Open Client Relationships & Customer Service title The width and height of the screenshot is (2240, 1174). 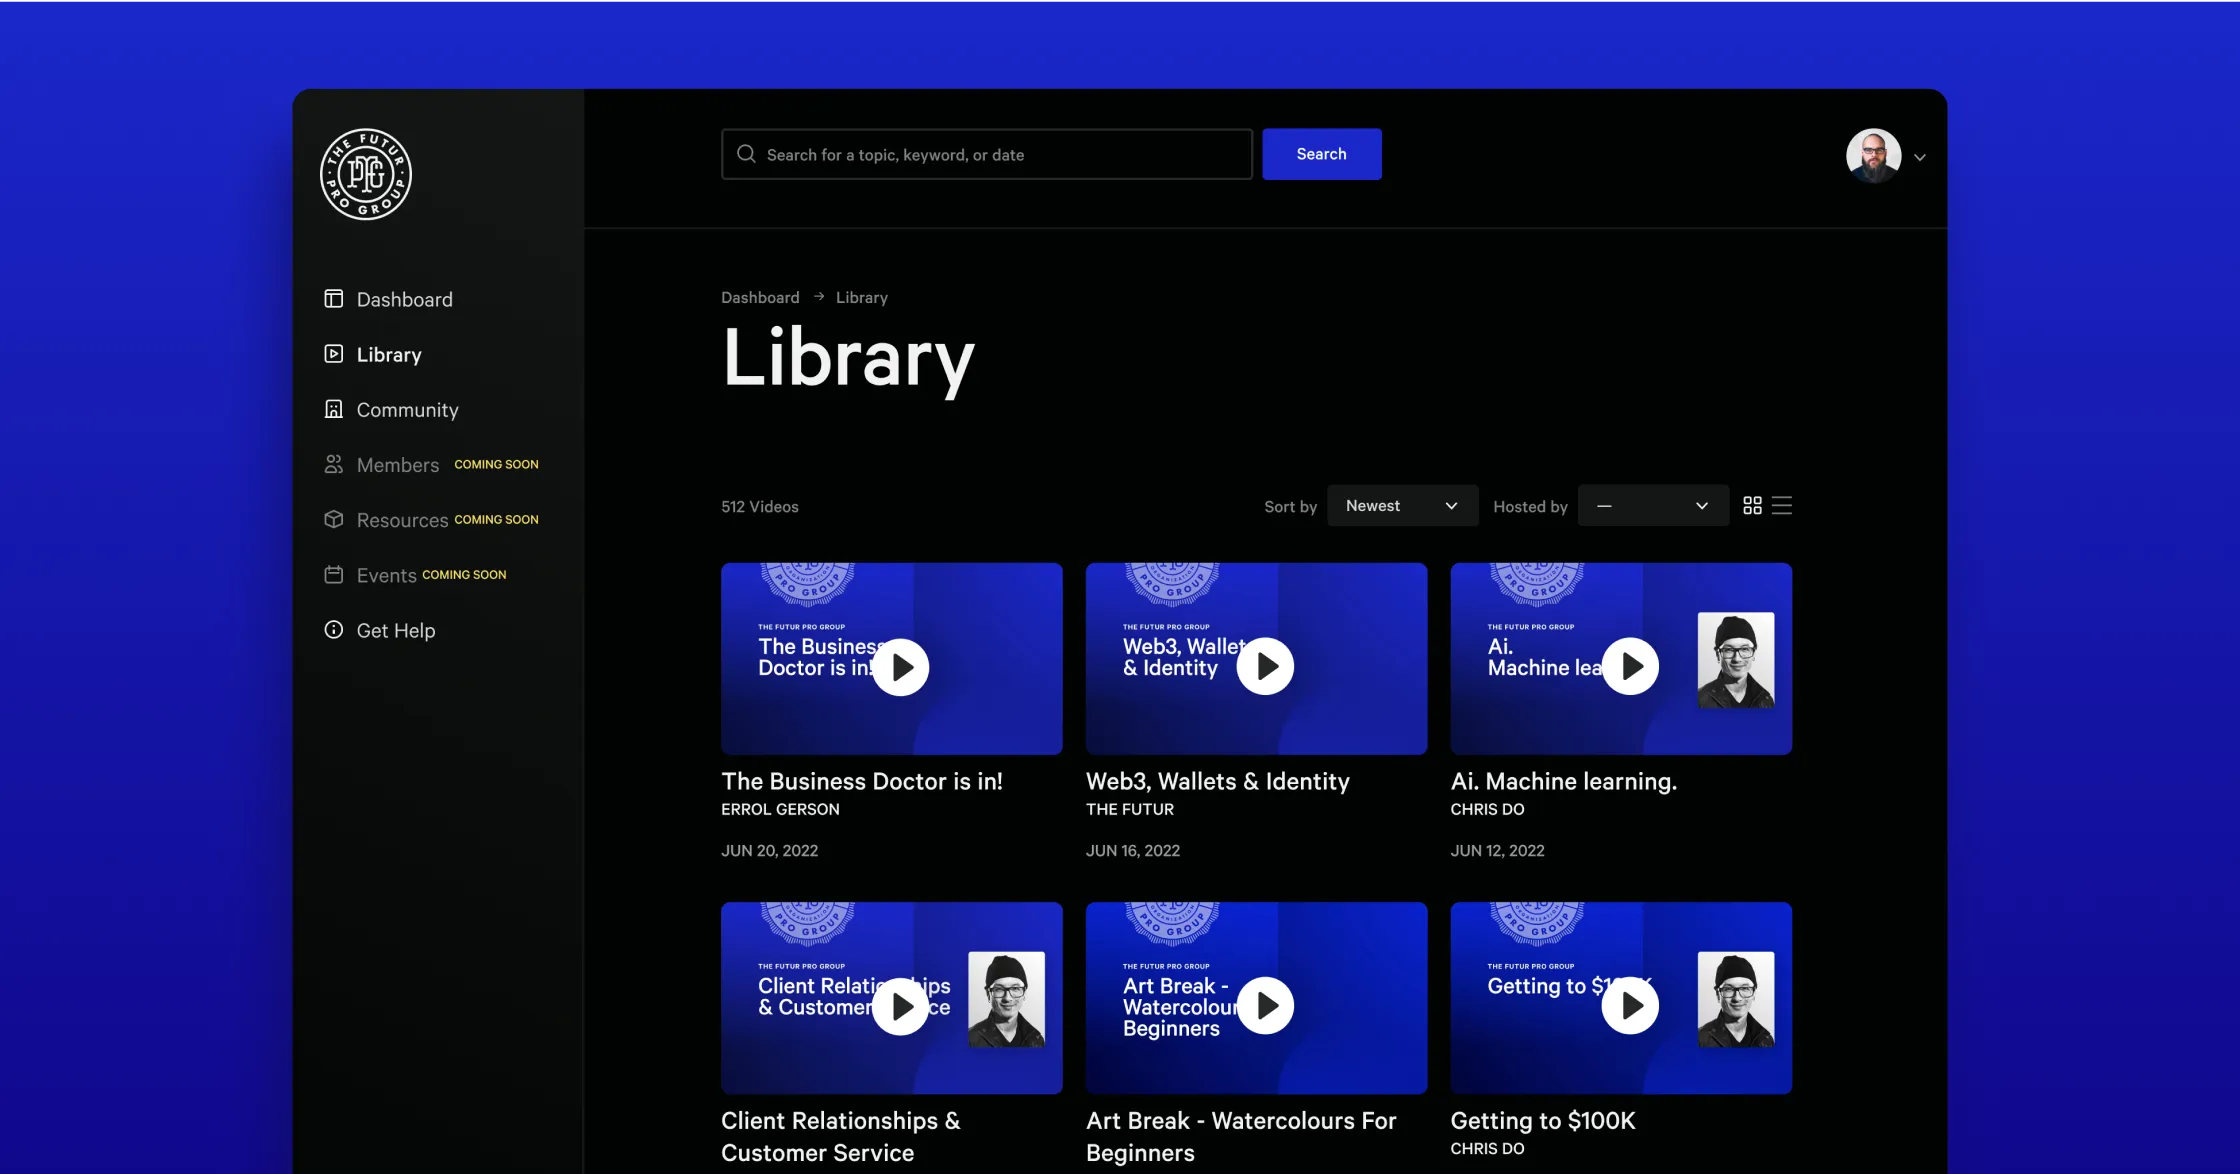click(841, 1136)
